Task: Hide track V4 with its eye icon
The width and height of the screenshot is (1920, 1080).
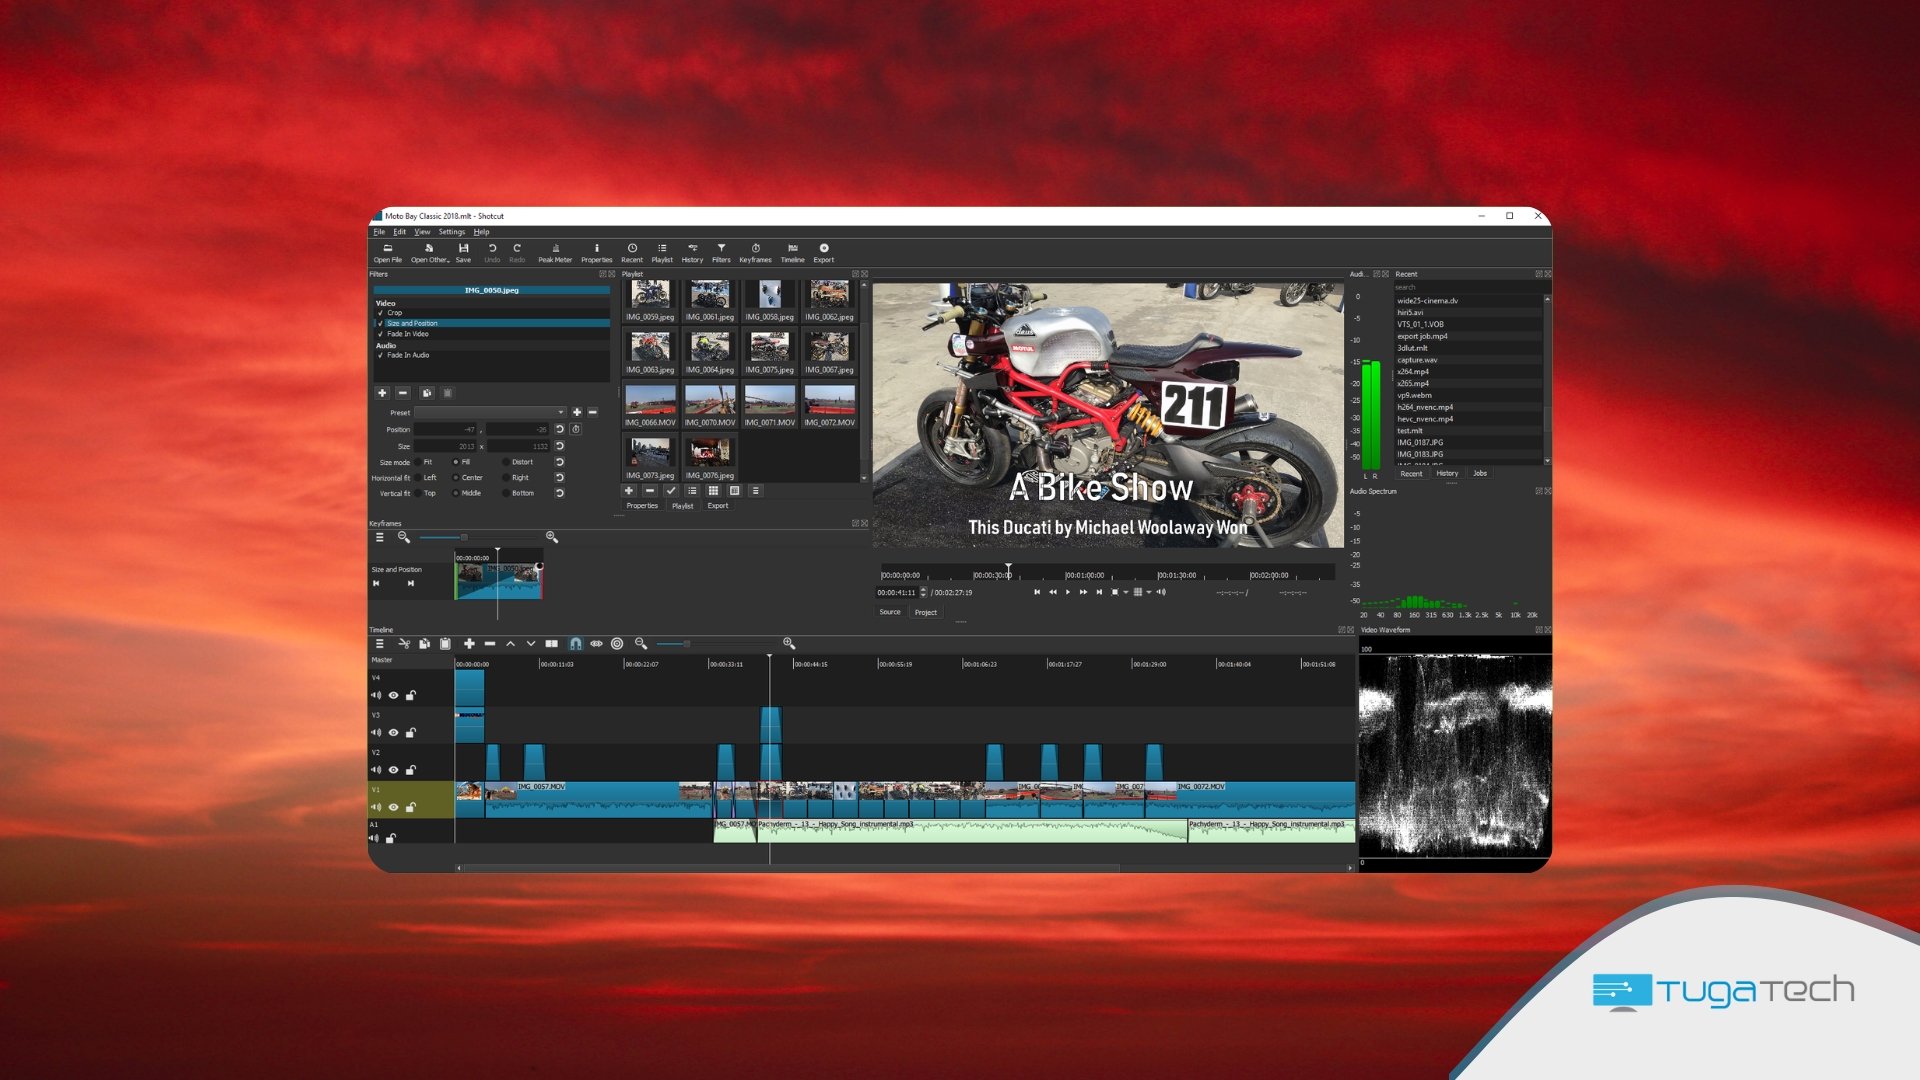Action: point(393,695)
